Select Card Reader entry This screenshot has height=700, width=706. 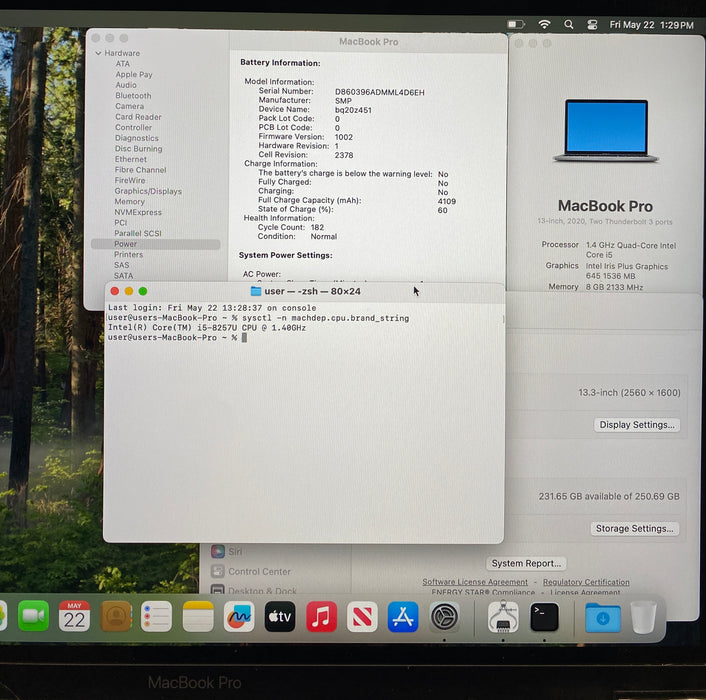(x=138, y=117)
